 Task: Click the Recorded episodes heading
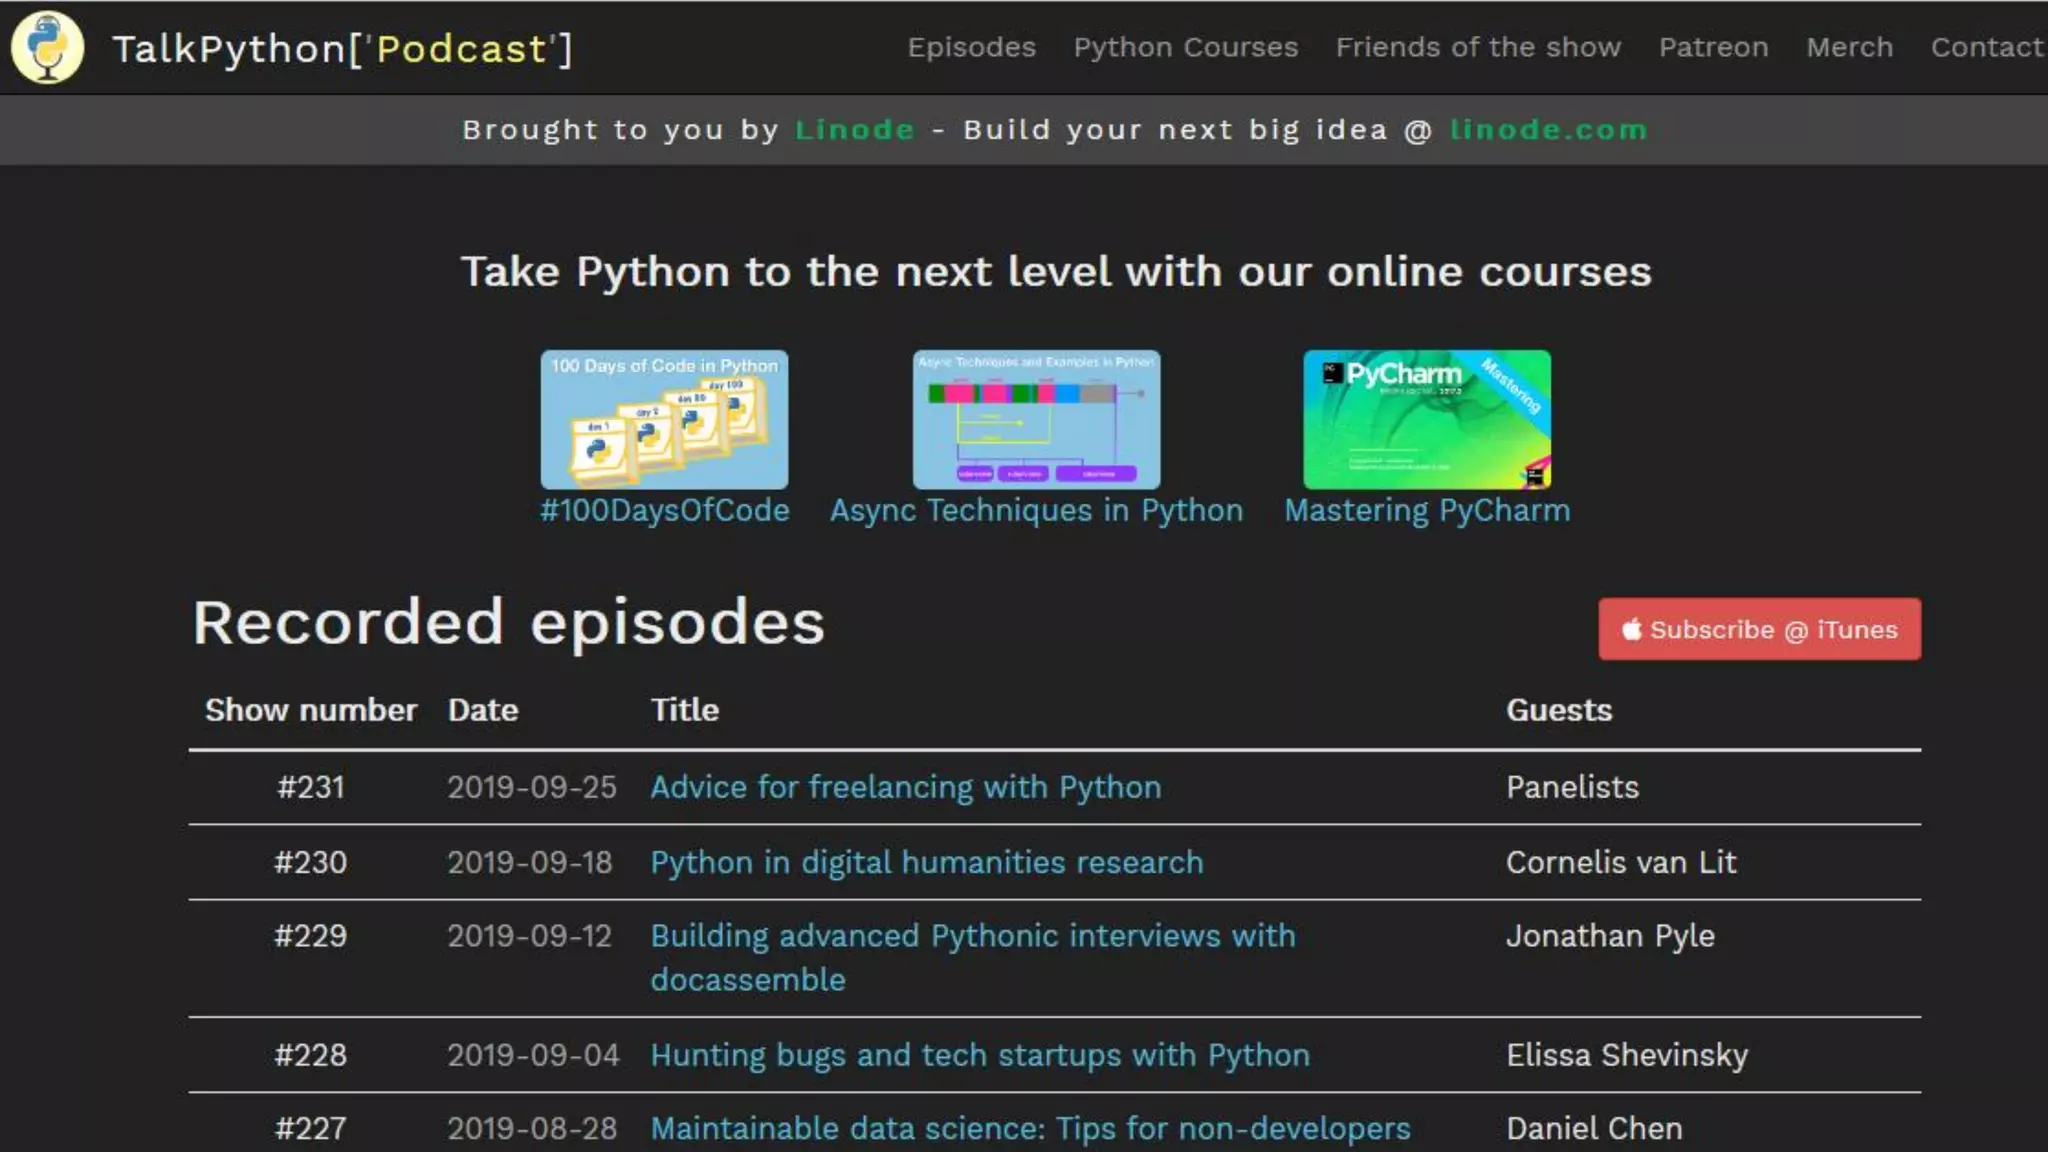click(508, 622)
